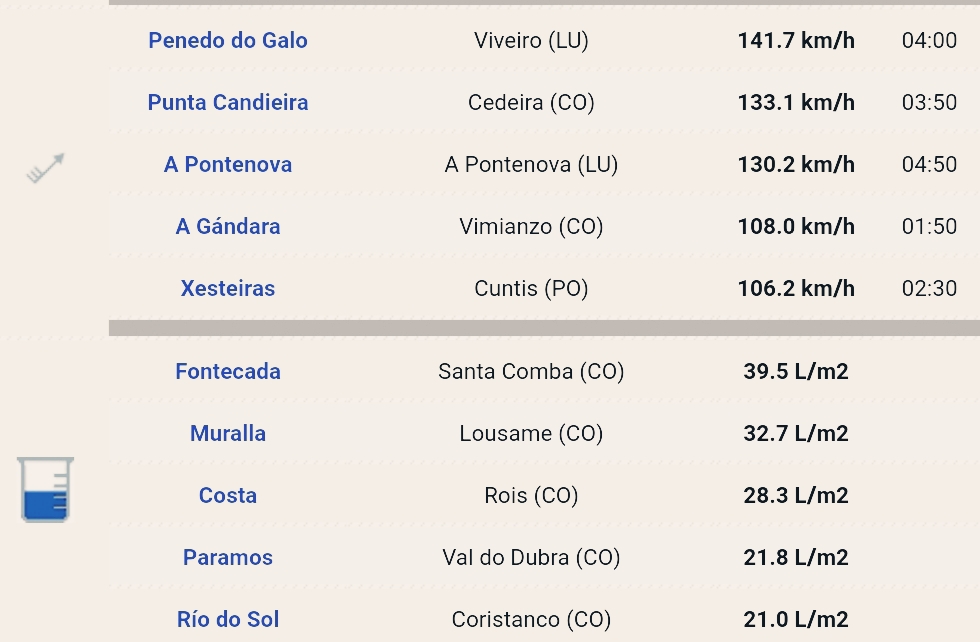The image size is (980, 642).
Task: Open Río do Sol station link
Action: coord(228,619)
